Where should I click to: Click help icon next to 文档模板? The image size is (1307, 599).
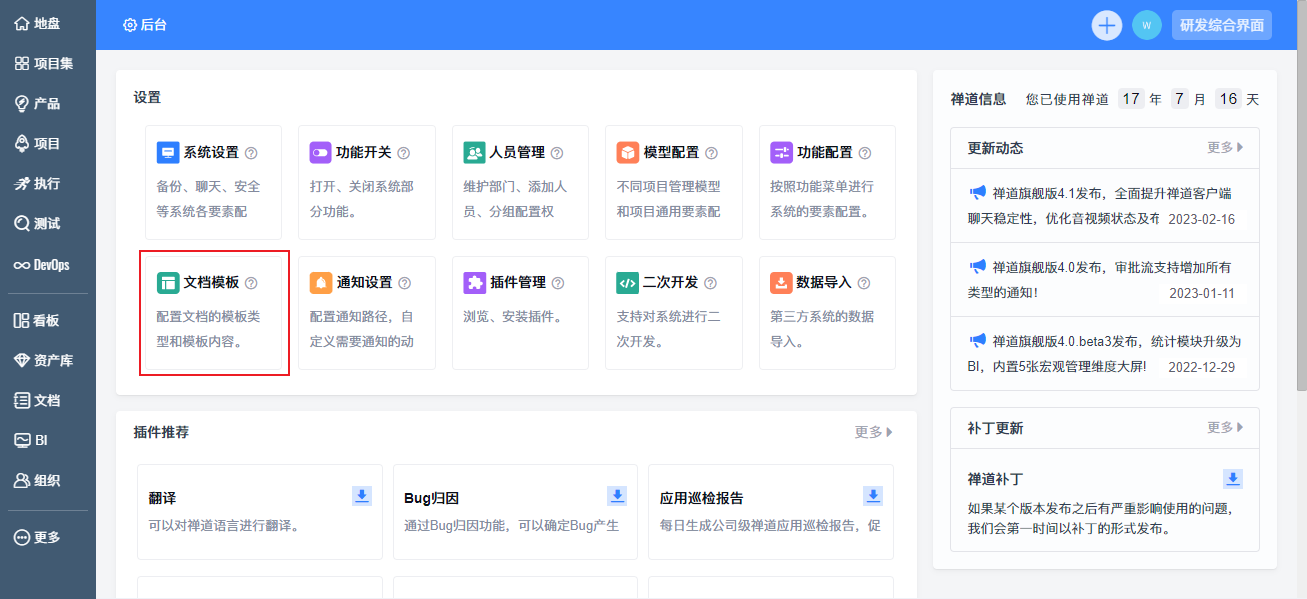point(251,283)
